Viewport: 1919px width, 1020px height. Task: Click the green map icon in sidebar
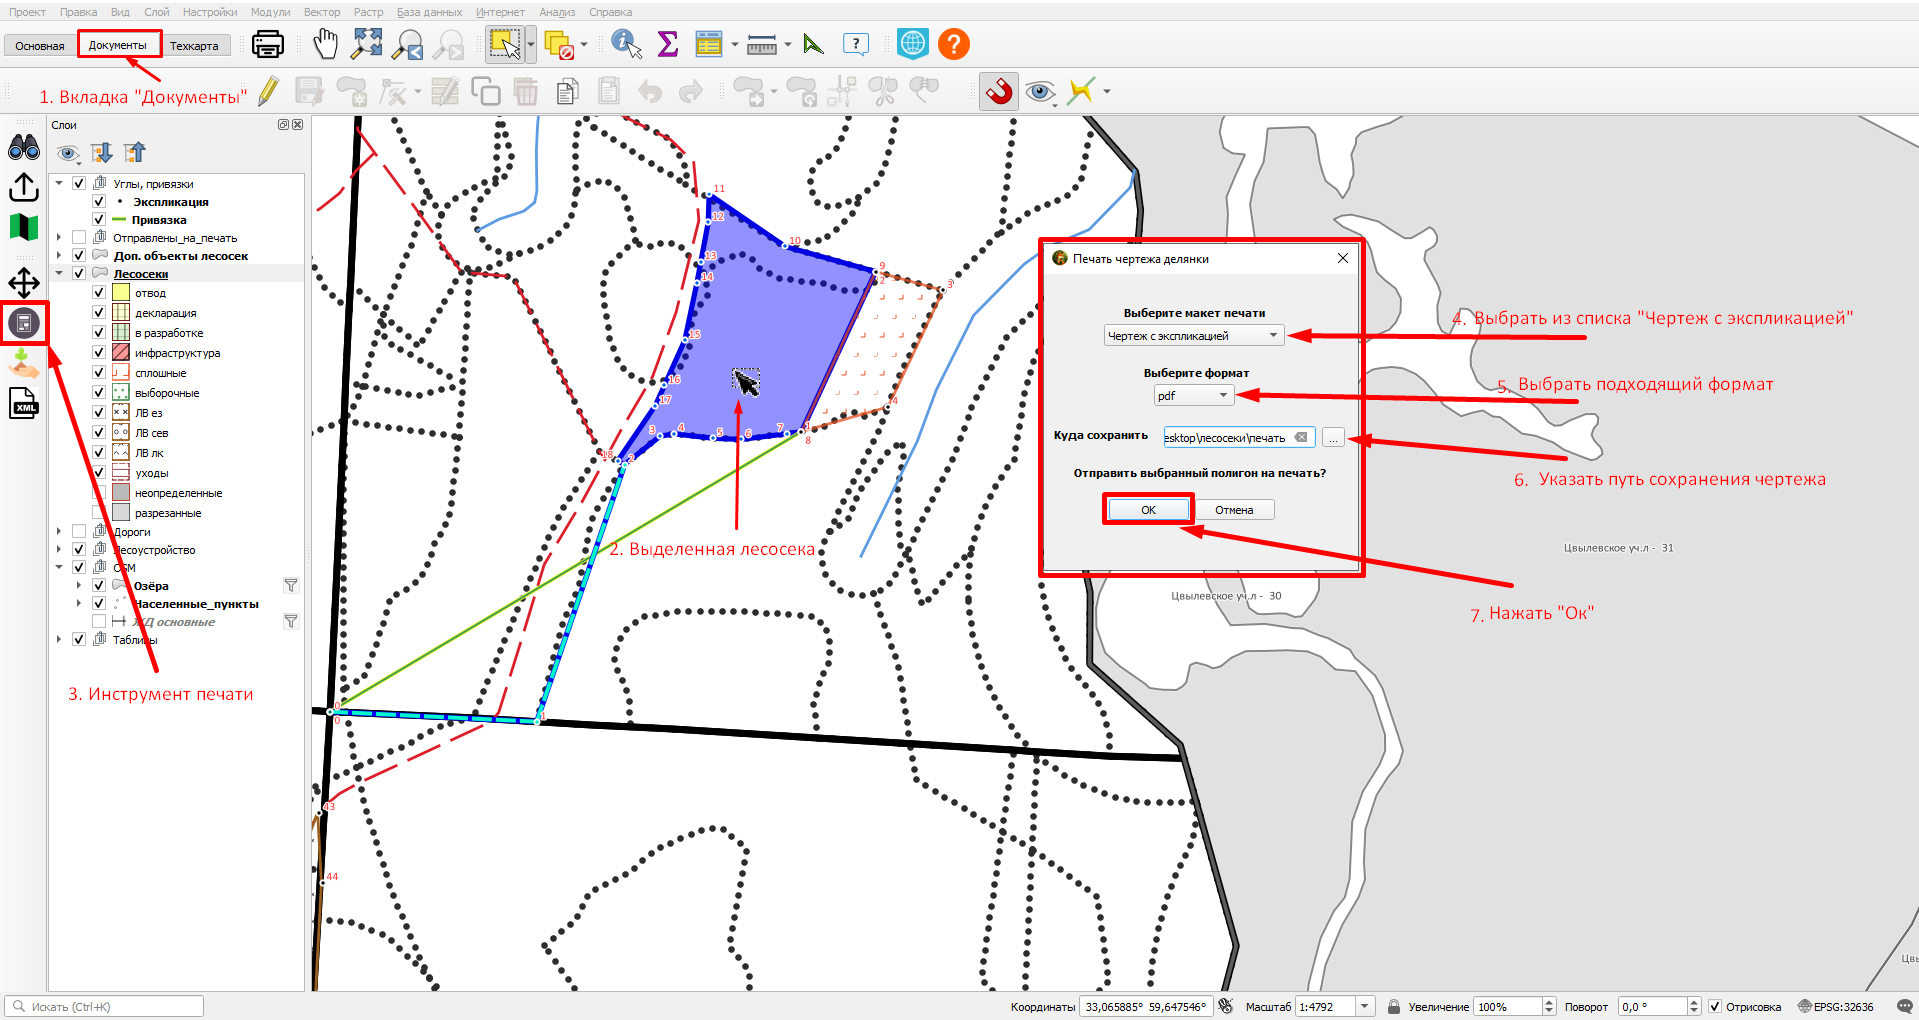[x=24, y=227]
